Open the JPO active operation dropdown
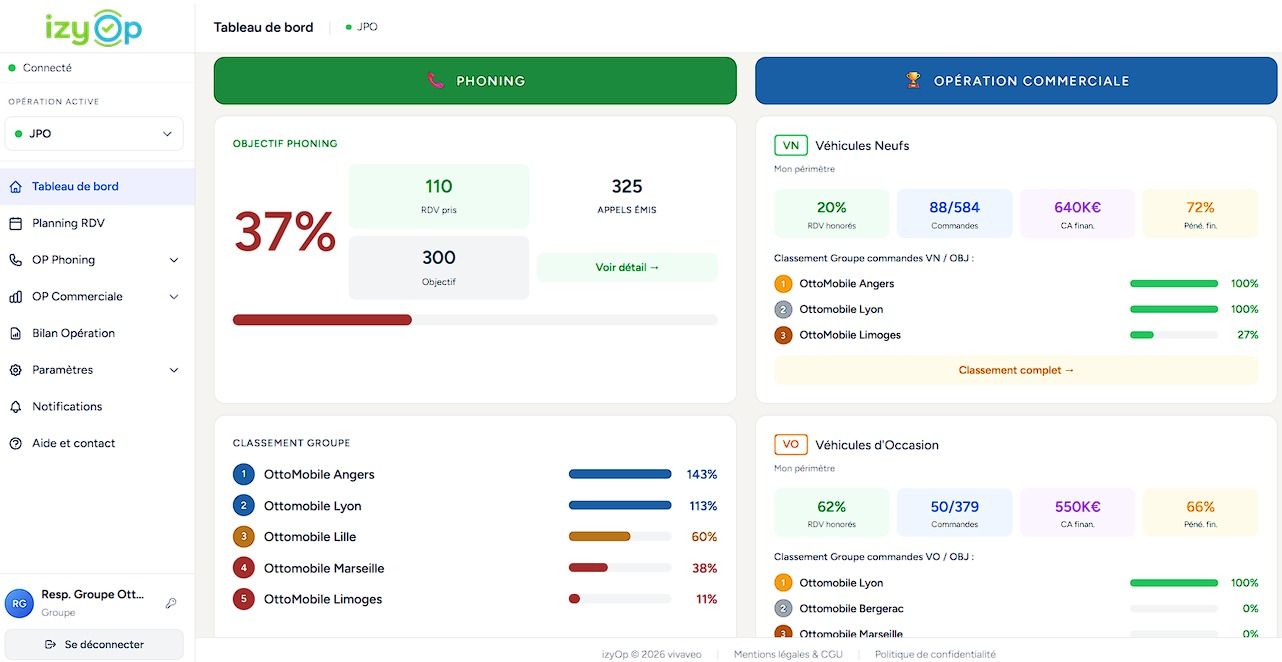 [94, 134]
